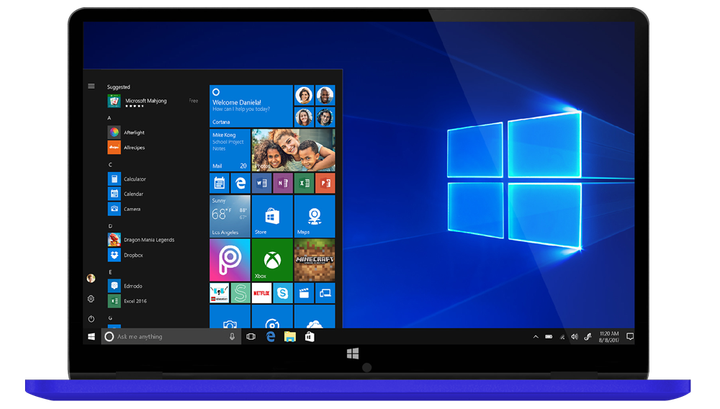Launch the PicsArt pink tile
The height and width of the screenshot is (409, 720).
click(x=230, y=260)
